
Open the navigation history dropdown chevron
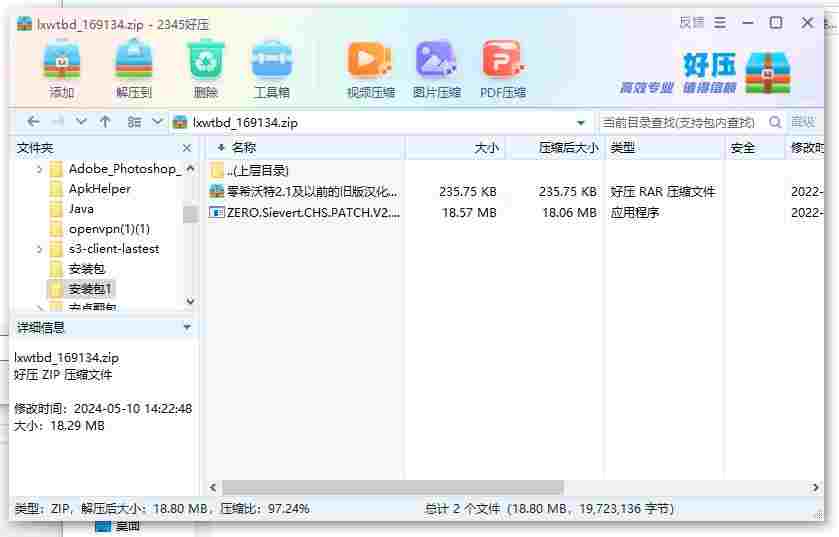(x=81, y=122)
